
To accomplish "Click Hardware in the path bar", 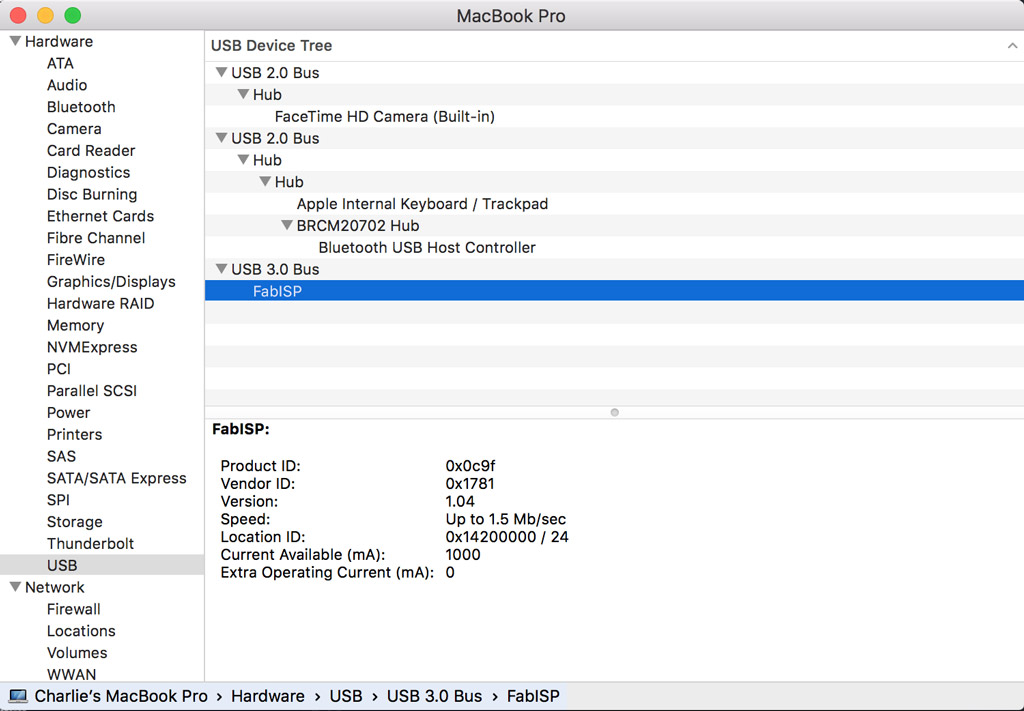I will click(x=268, y=696).
